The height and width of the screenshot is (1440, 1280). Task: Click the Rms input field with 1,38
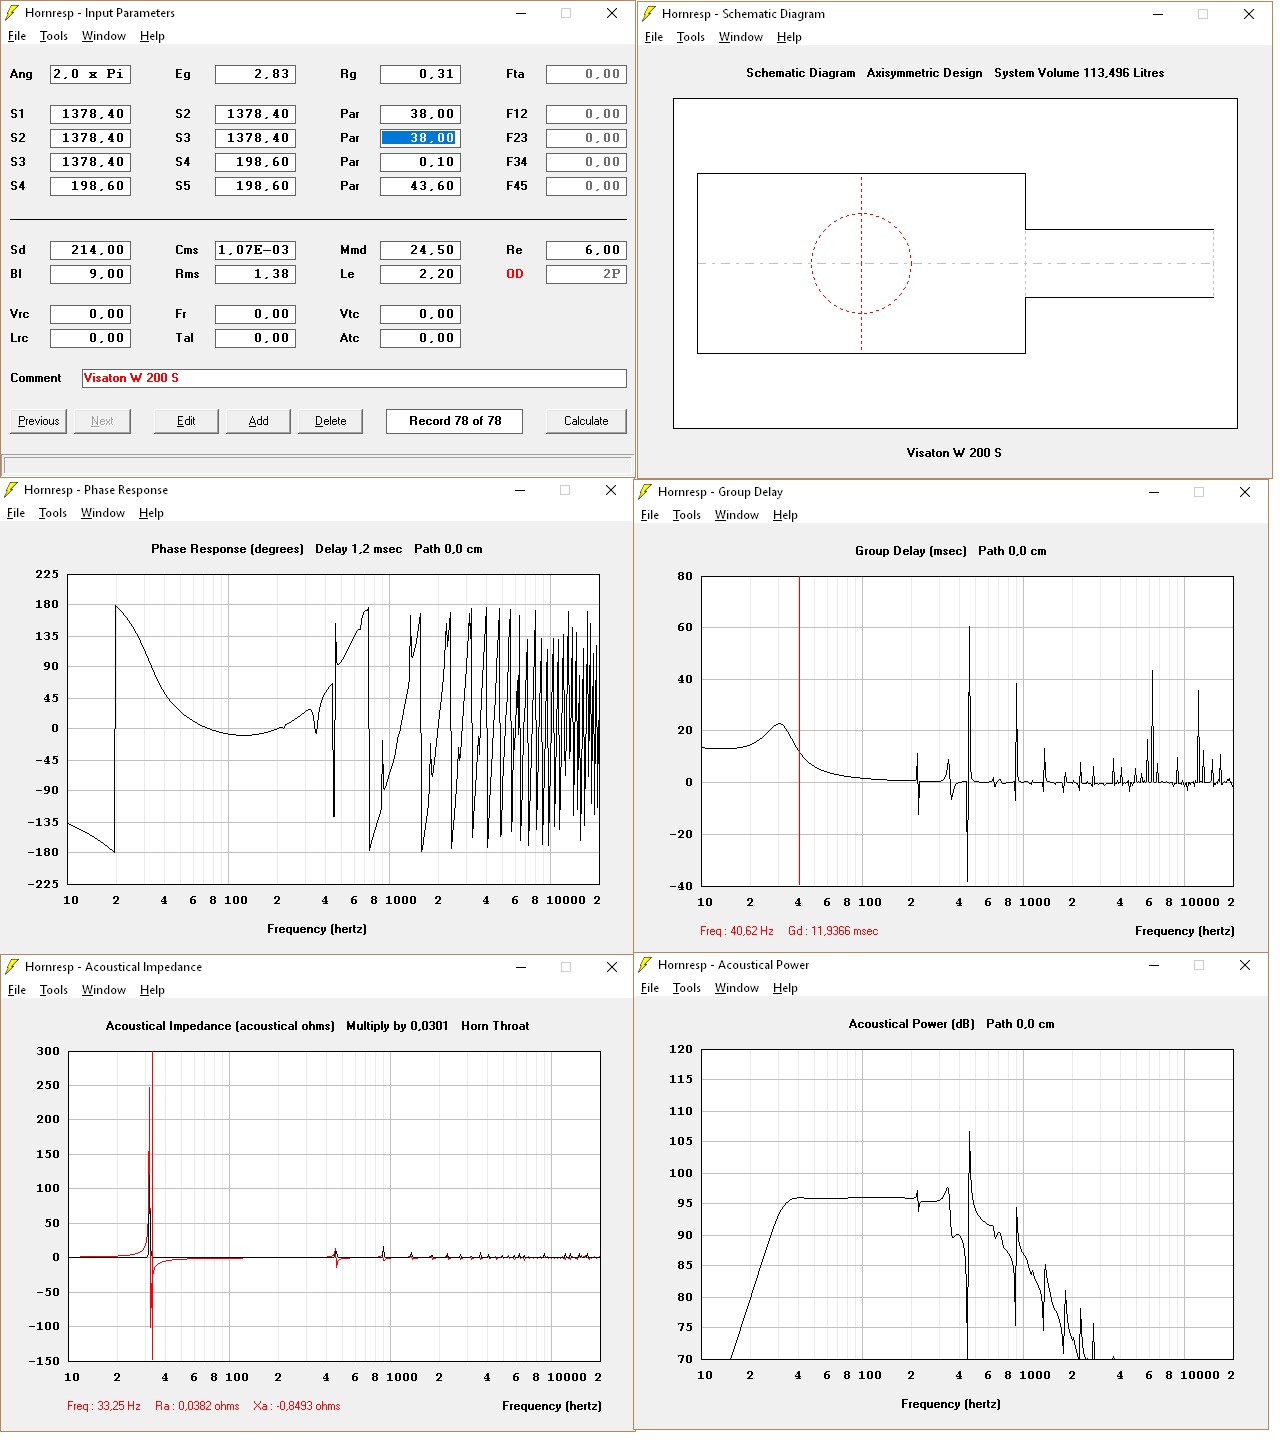[255, 274]
